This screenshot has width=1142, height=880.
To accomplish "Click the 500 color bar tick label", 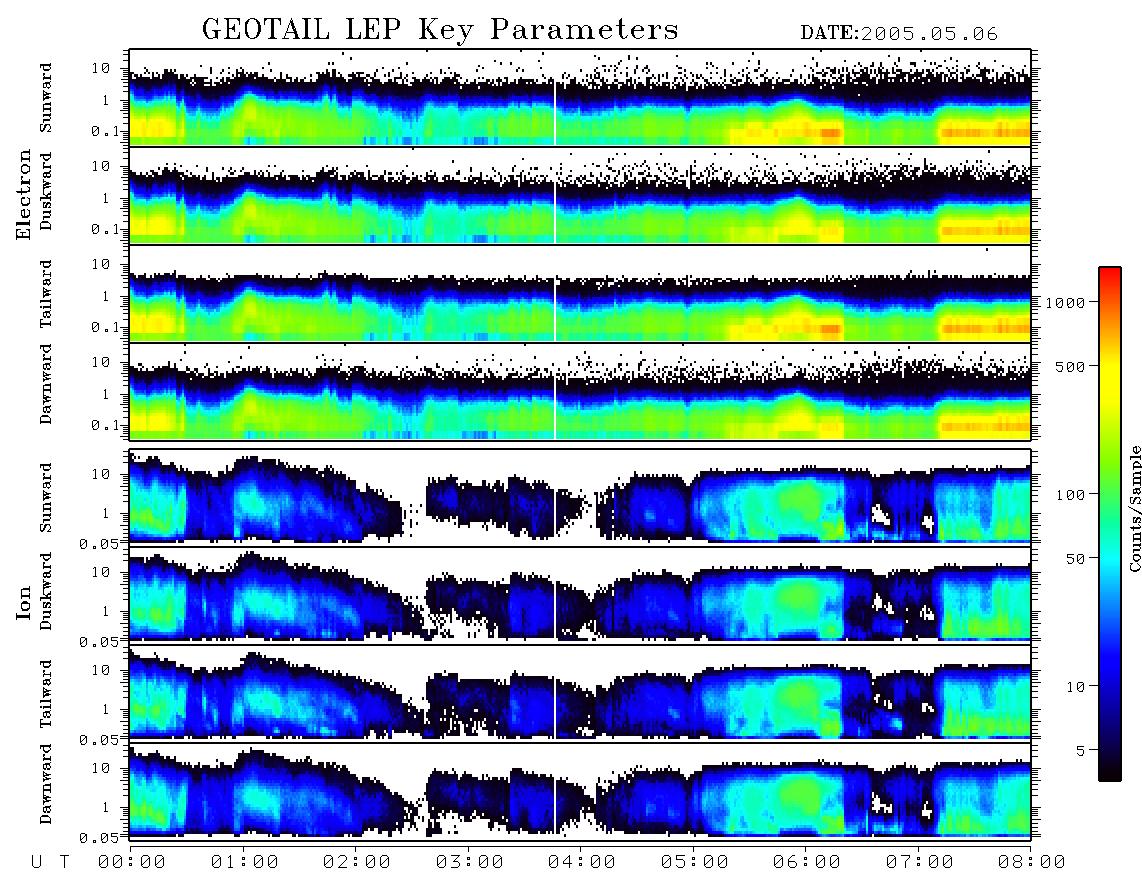I will (x=1071, y=366).
